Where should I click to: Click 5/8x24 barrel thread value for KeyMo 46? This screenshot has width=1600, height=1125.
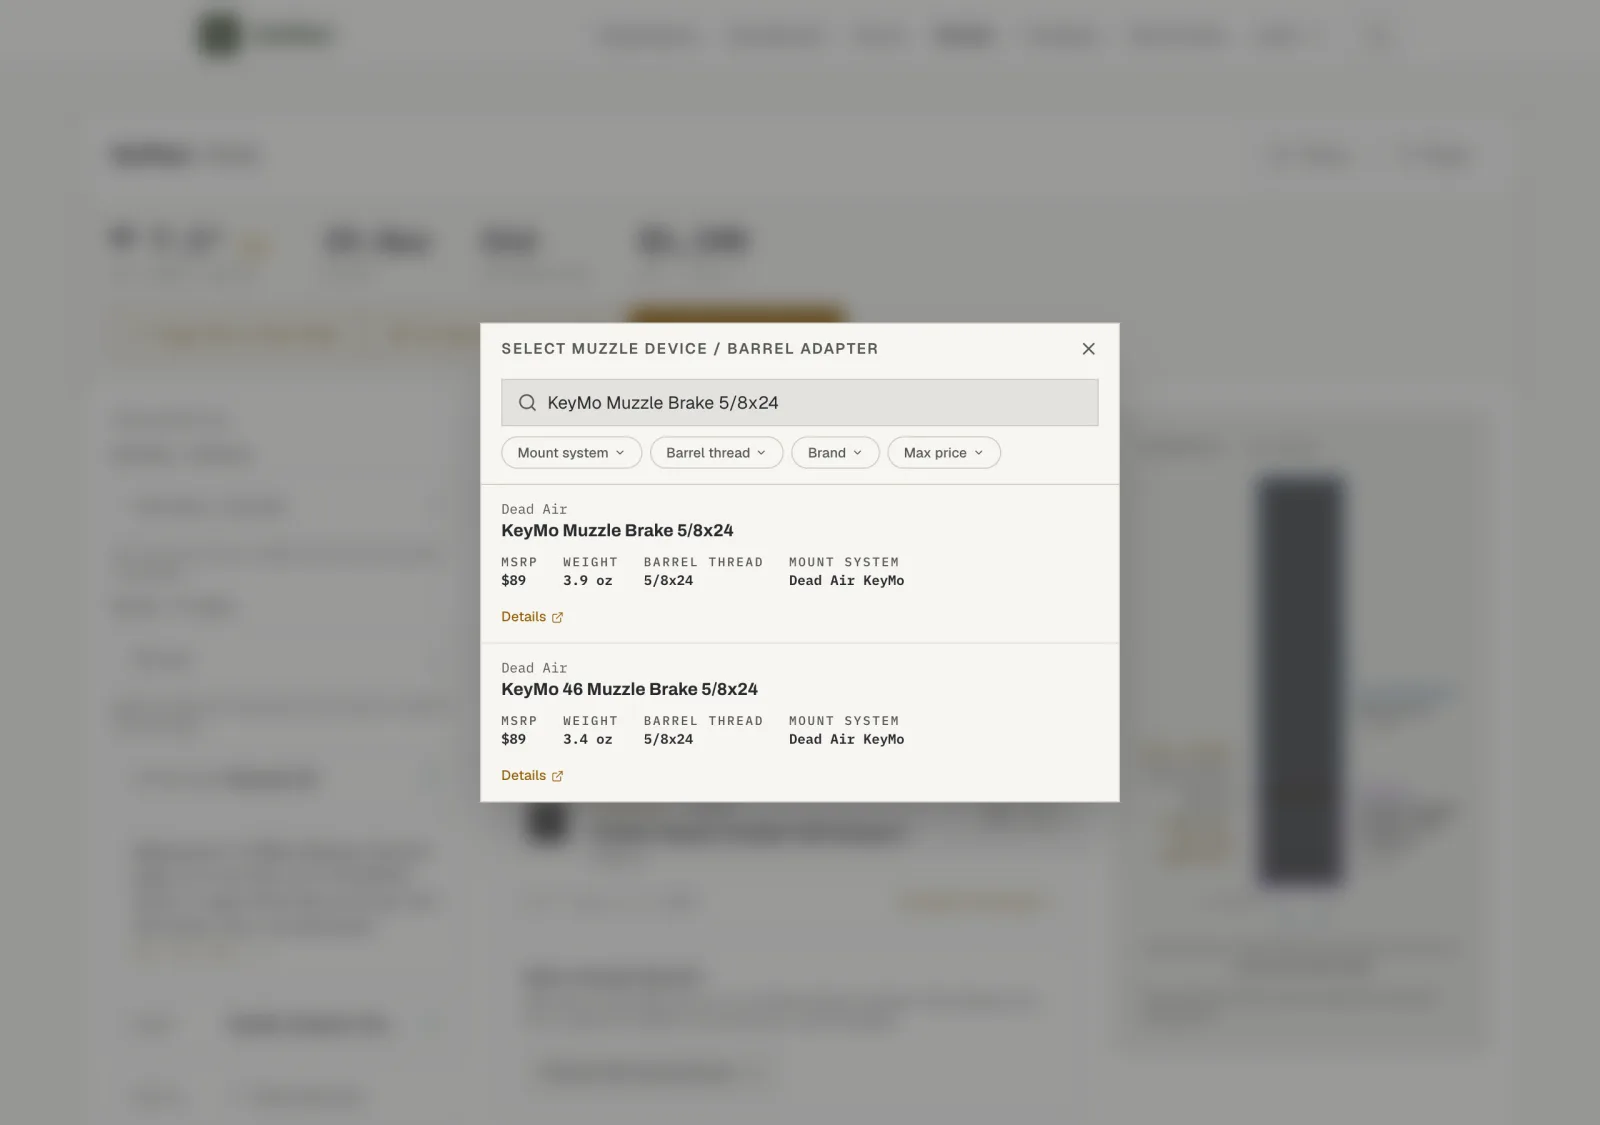coord(669,740)
